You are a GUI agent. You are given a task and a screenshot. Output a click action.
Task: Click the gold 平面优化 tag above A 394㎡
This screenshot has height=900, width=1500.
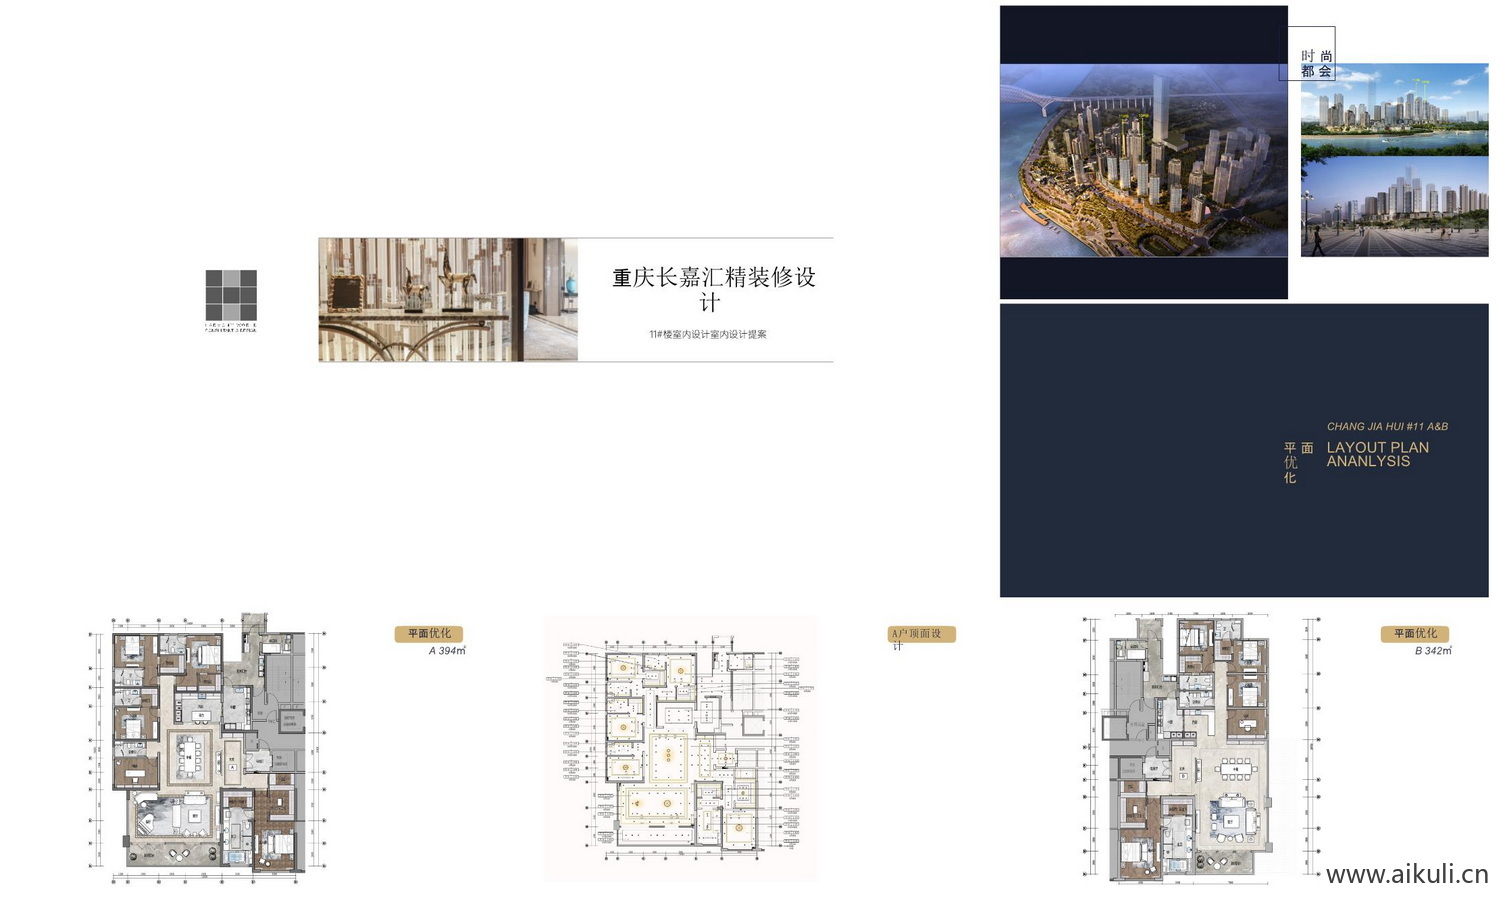pyautogui.click(x=429, y=633)
